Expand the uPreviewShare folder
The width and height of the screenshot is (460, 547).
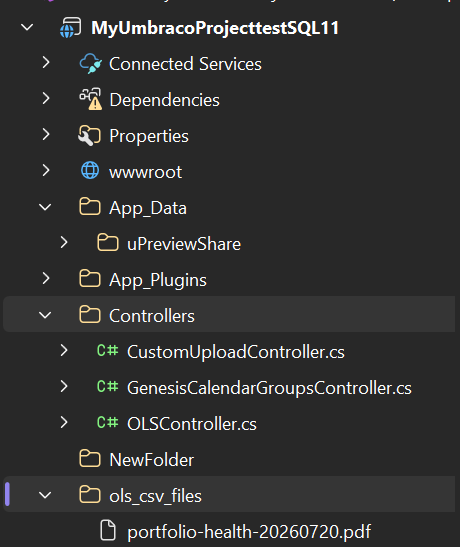(64, 242)
